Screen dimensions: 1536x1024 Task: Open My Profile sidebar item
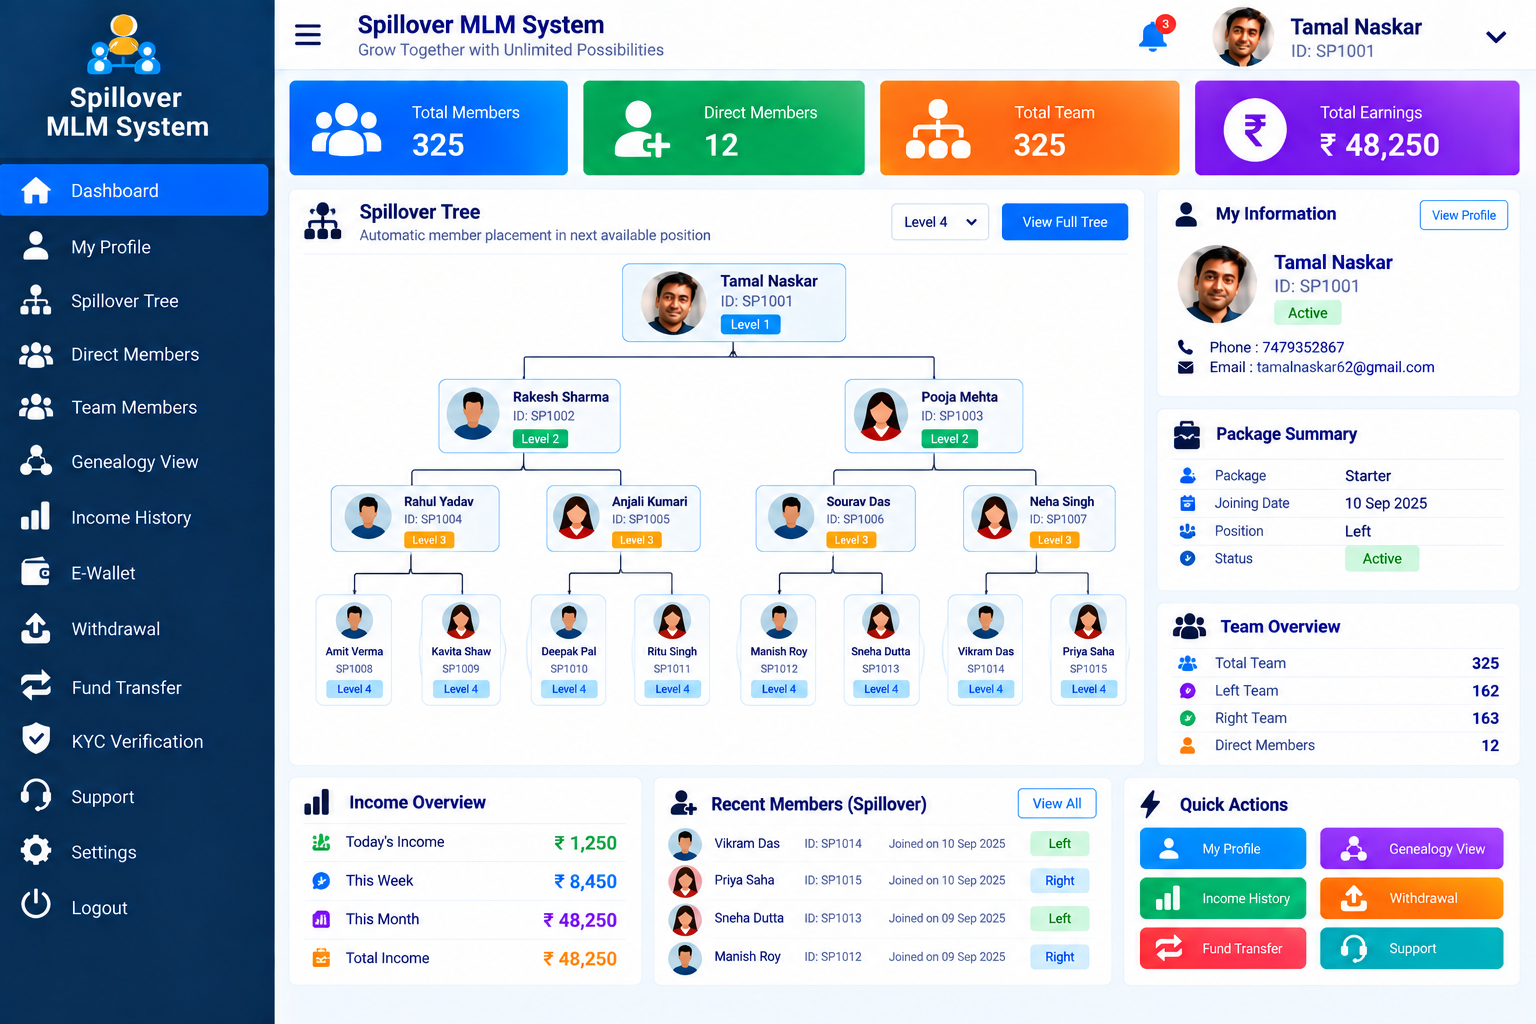click(134, 246)
